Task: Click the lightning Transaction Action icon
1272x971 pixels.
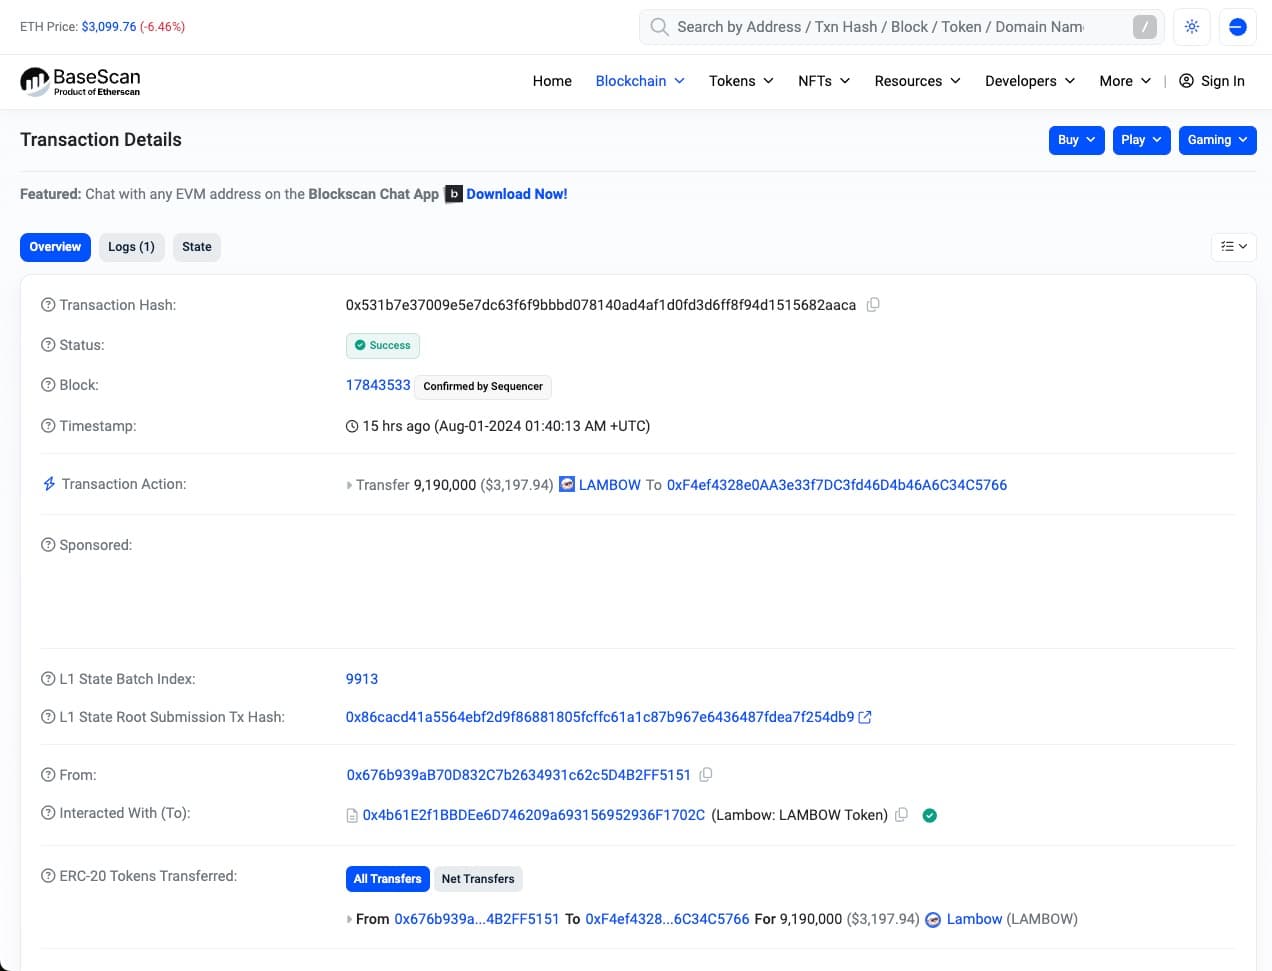Action: coord(49,484)
